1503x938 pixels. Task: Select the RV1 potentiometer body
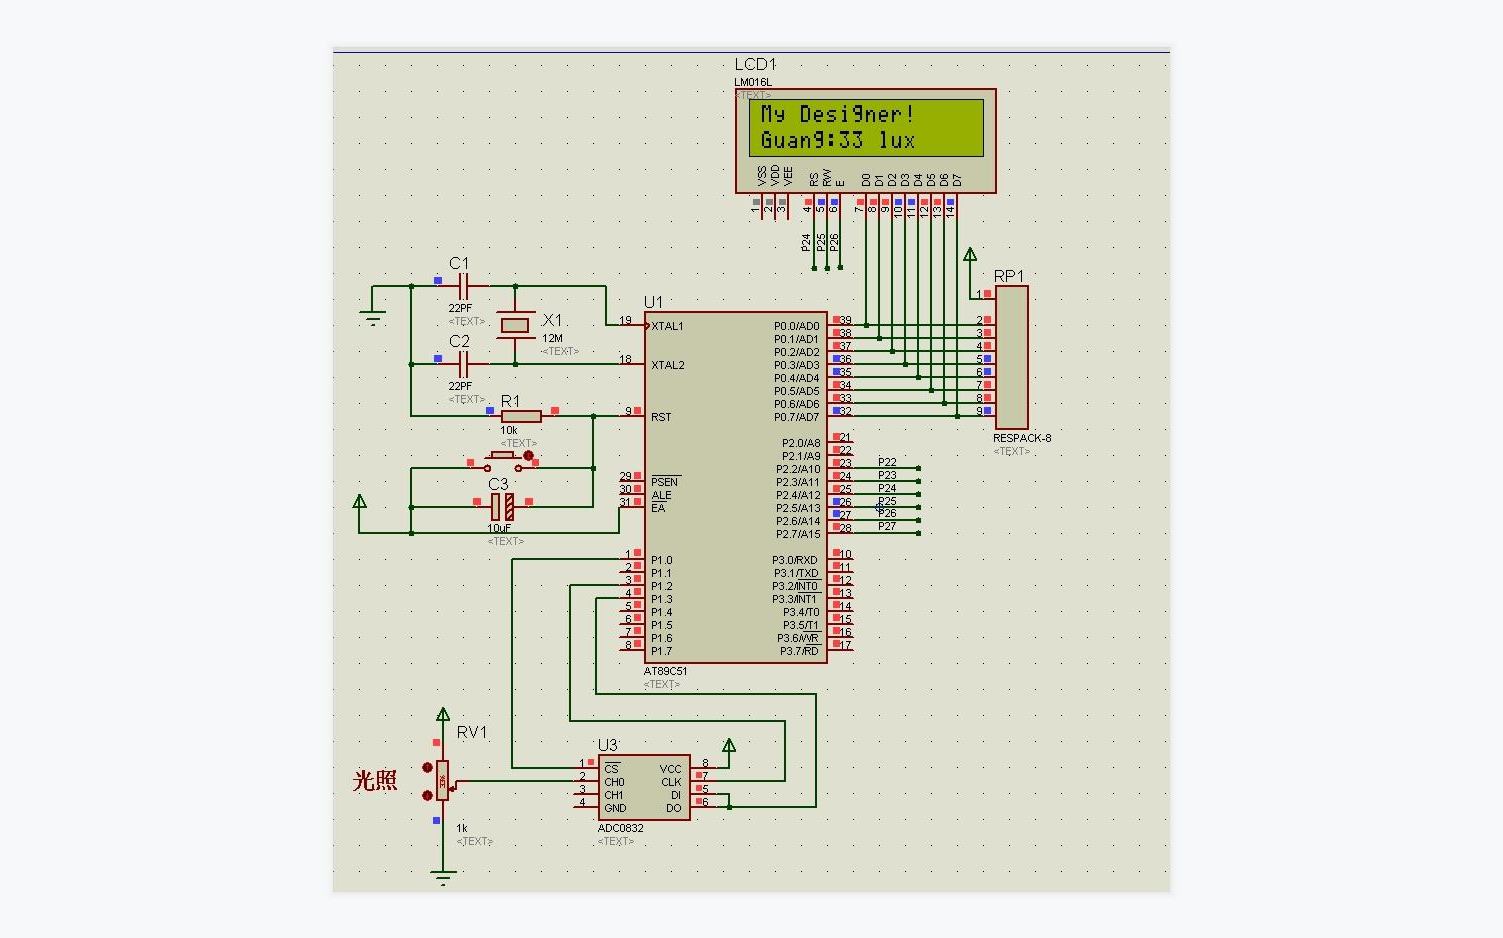[443, 781]
